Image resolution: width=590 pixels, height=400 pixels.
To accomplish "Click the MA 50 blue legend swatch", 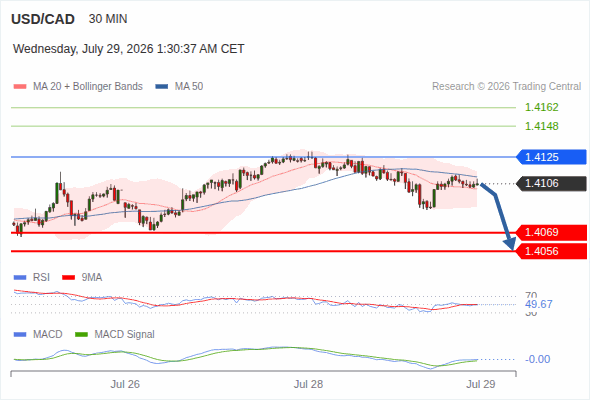I will click(162, 87).
